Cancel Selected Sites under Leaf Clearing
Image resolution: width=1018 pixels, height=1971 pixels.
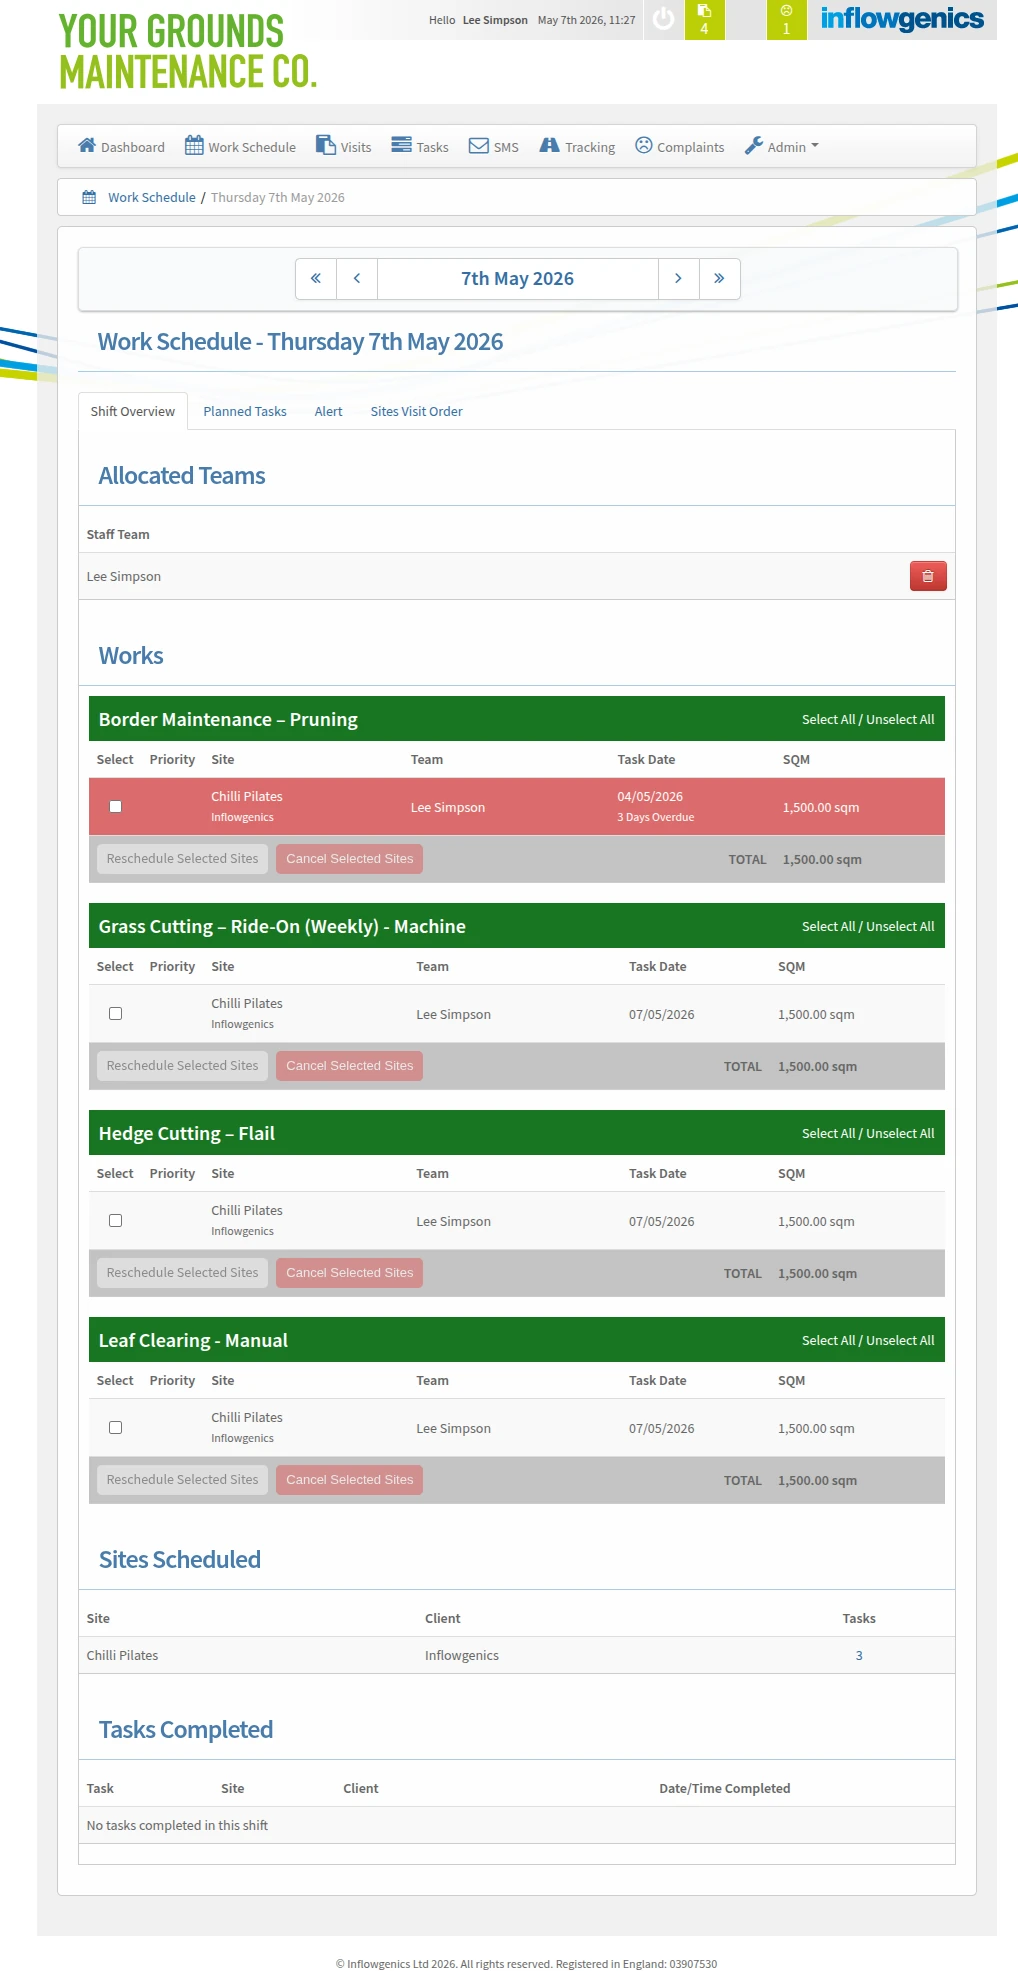click(349, 1480)
